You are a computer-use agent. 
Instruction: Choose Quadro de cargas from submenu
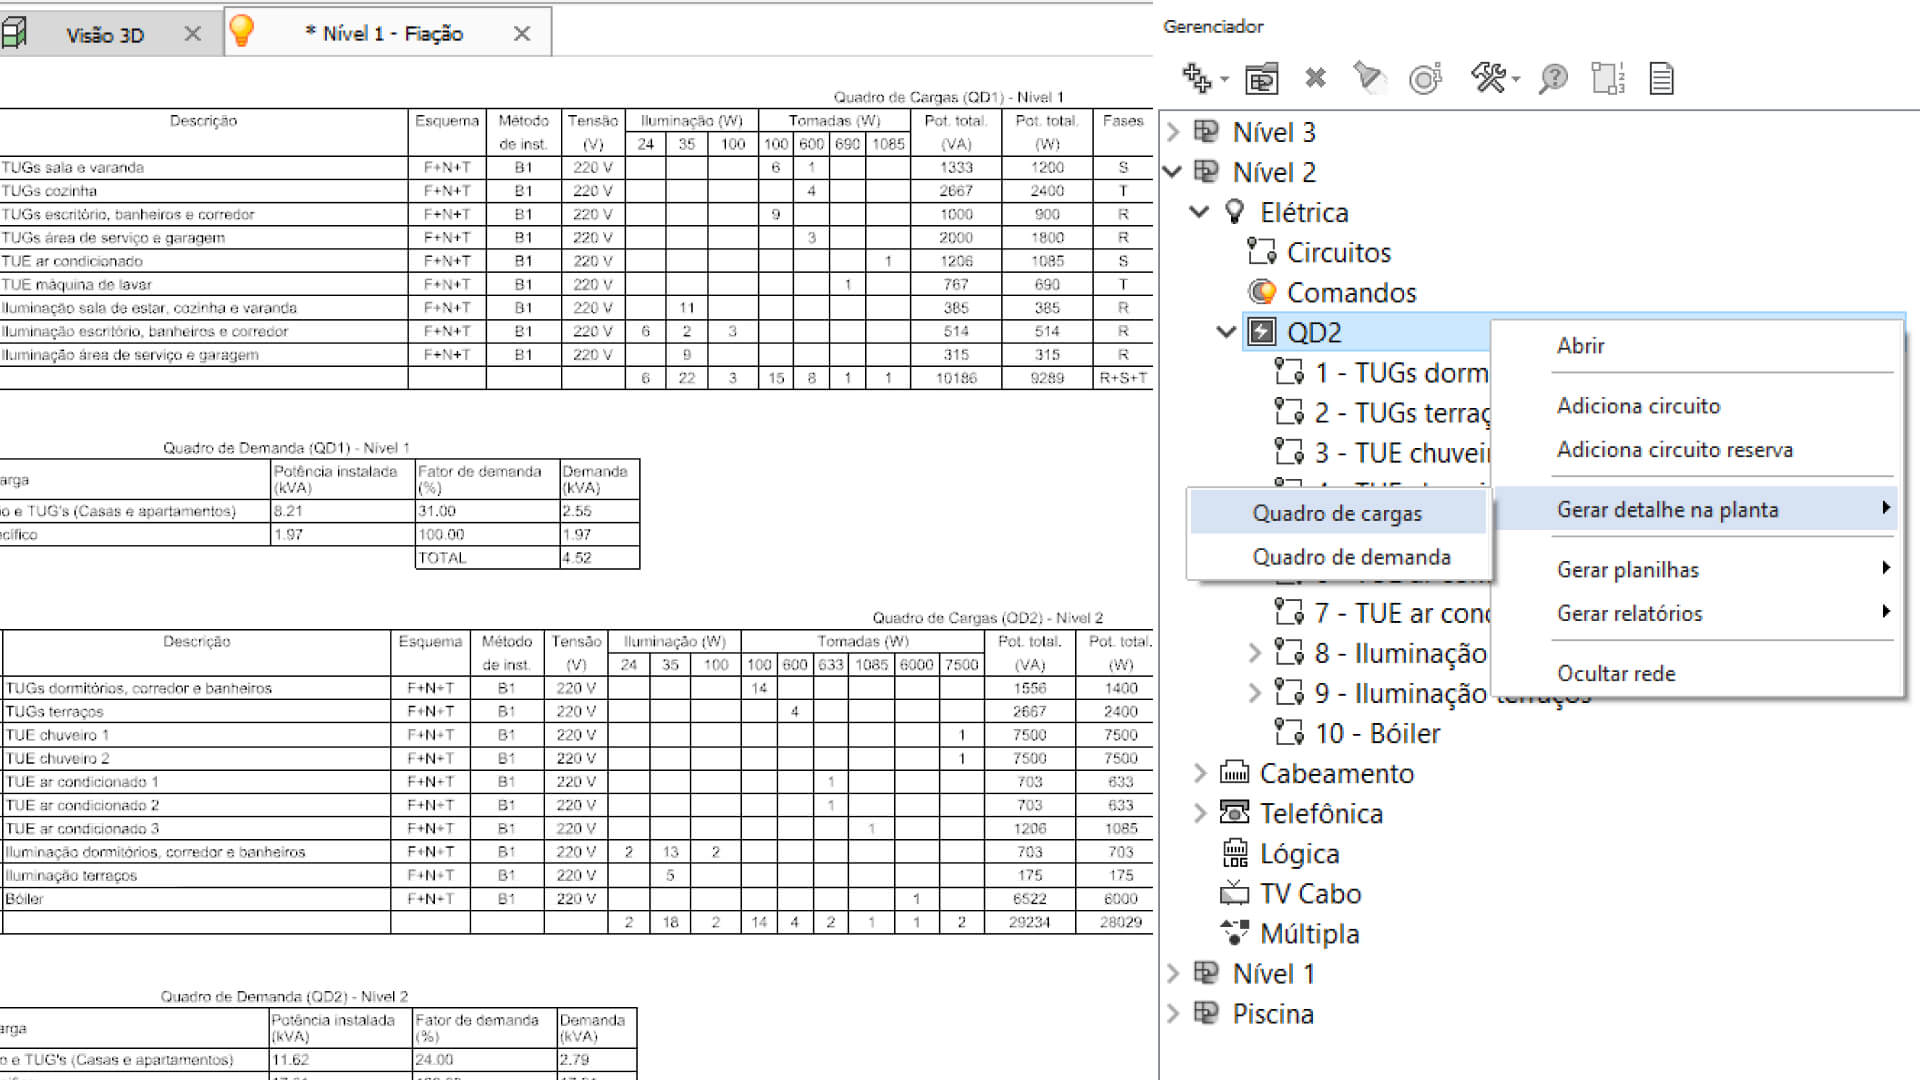coord(1336,513)
